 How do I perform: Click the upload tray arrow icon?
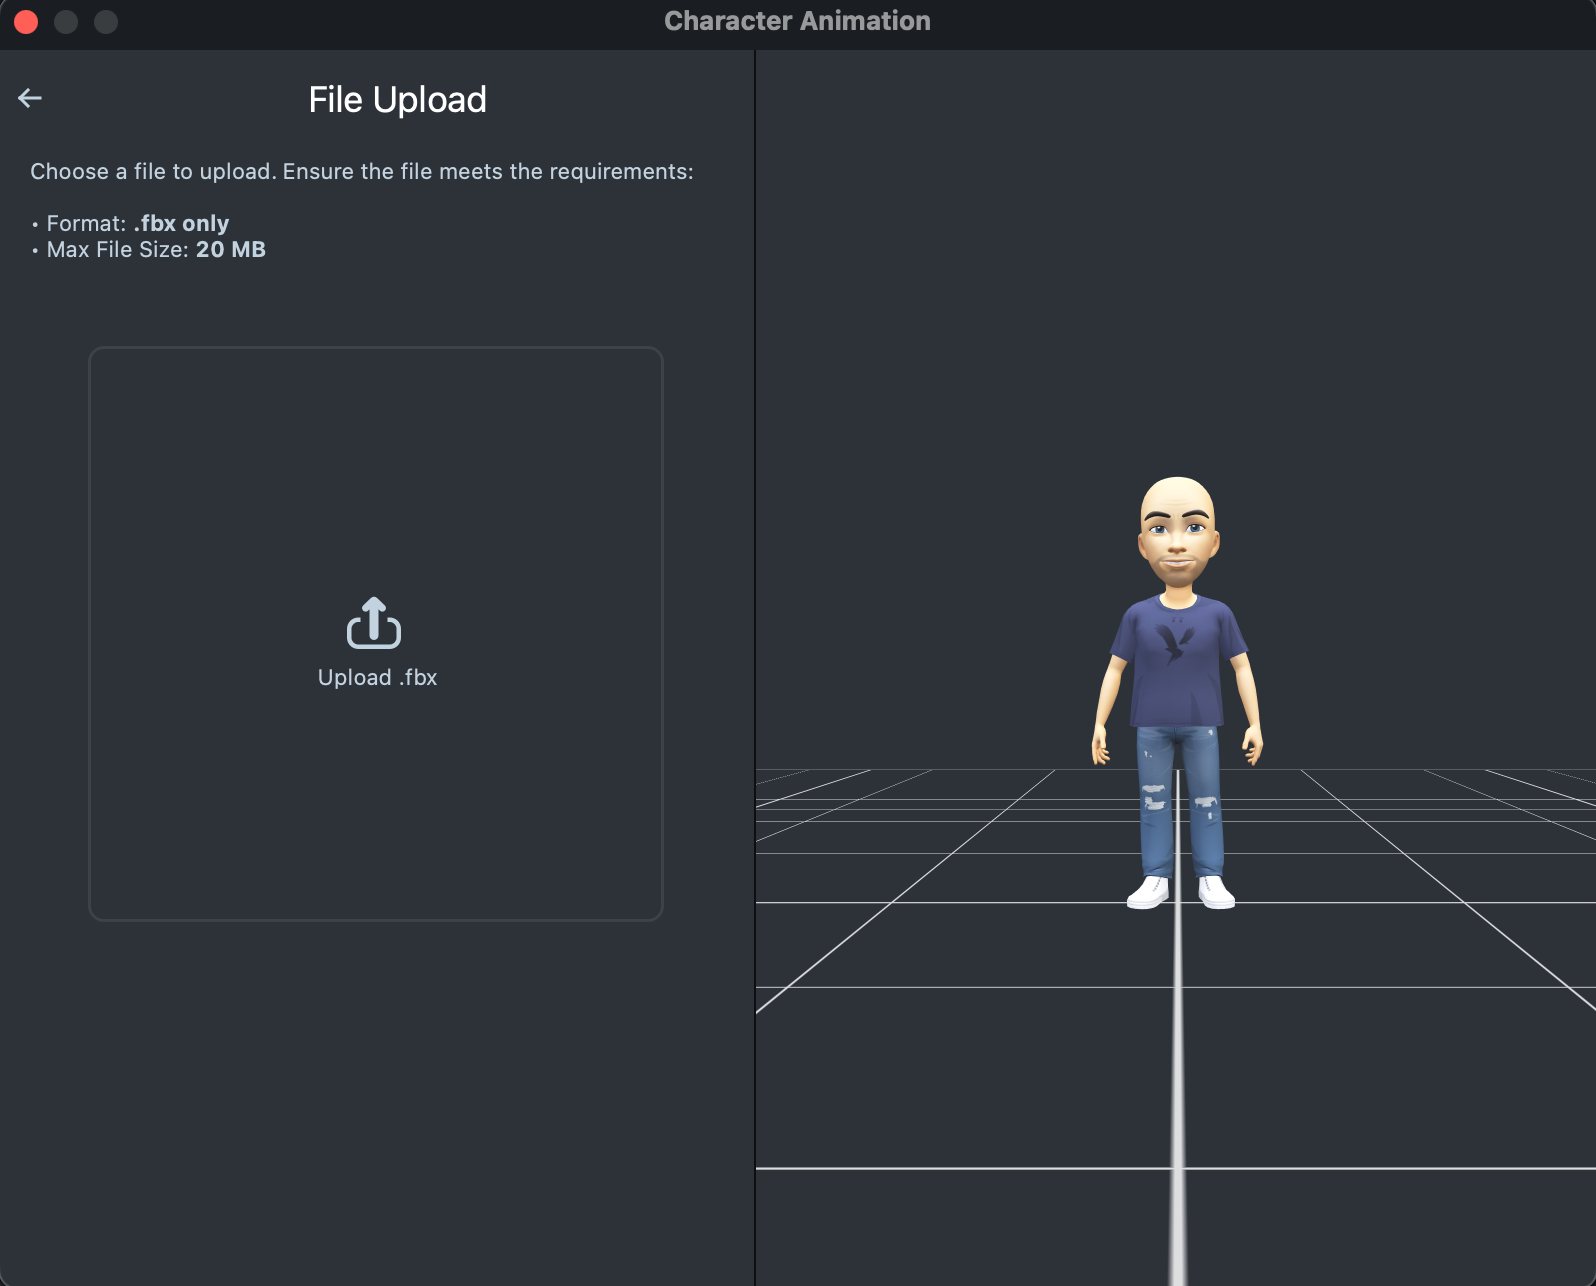(x=374, y=623)
